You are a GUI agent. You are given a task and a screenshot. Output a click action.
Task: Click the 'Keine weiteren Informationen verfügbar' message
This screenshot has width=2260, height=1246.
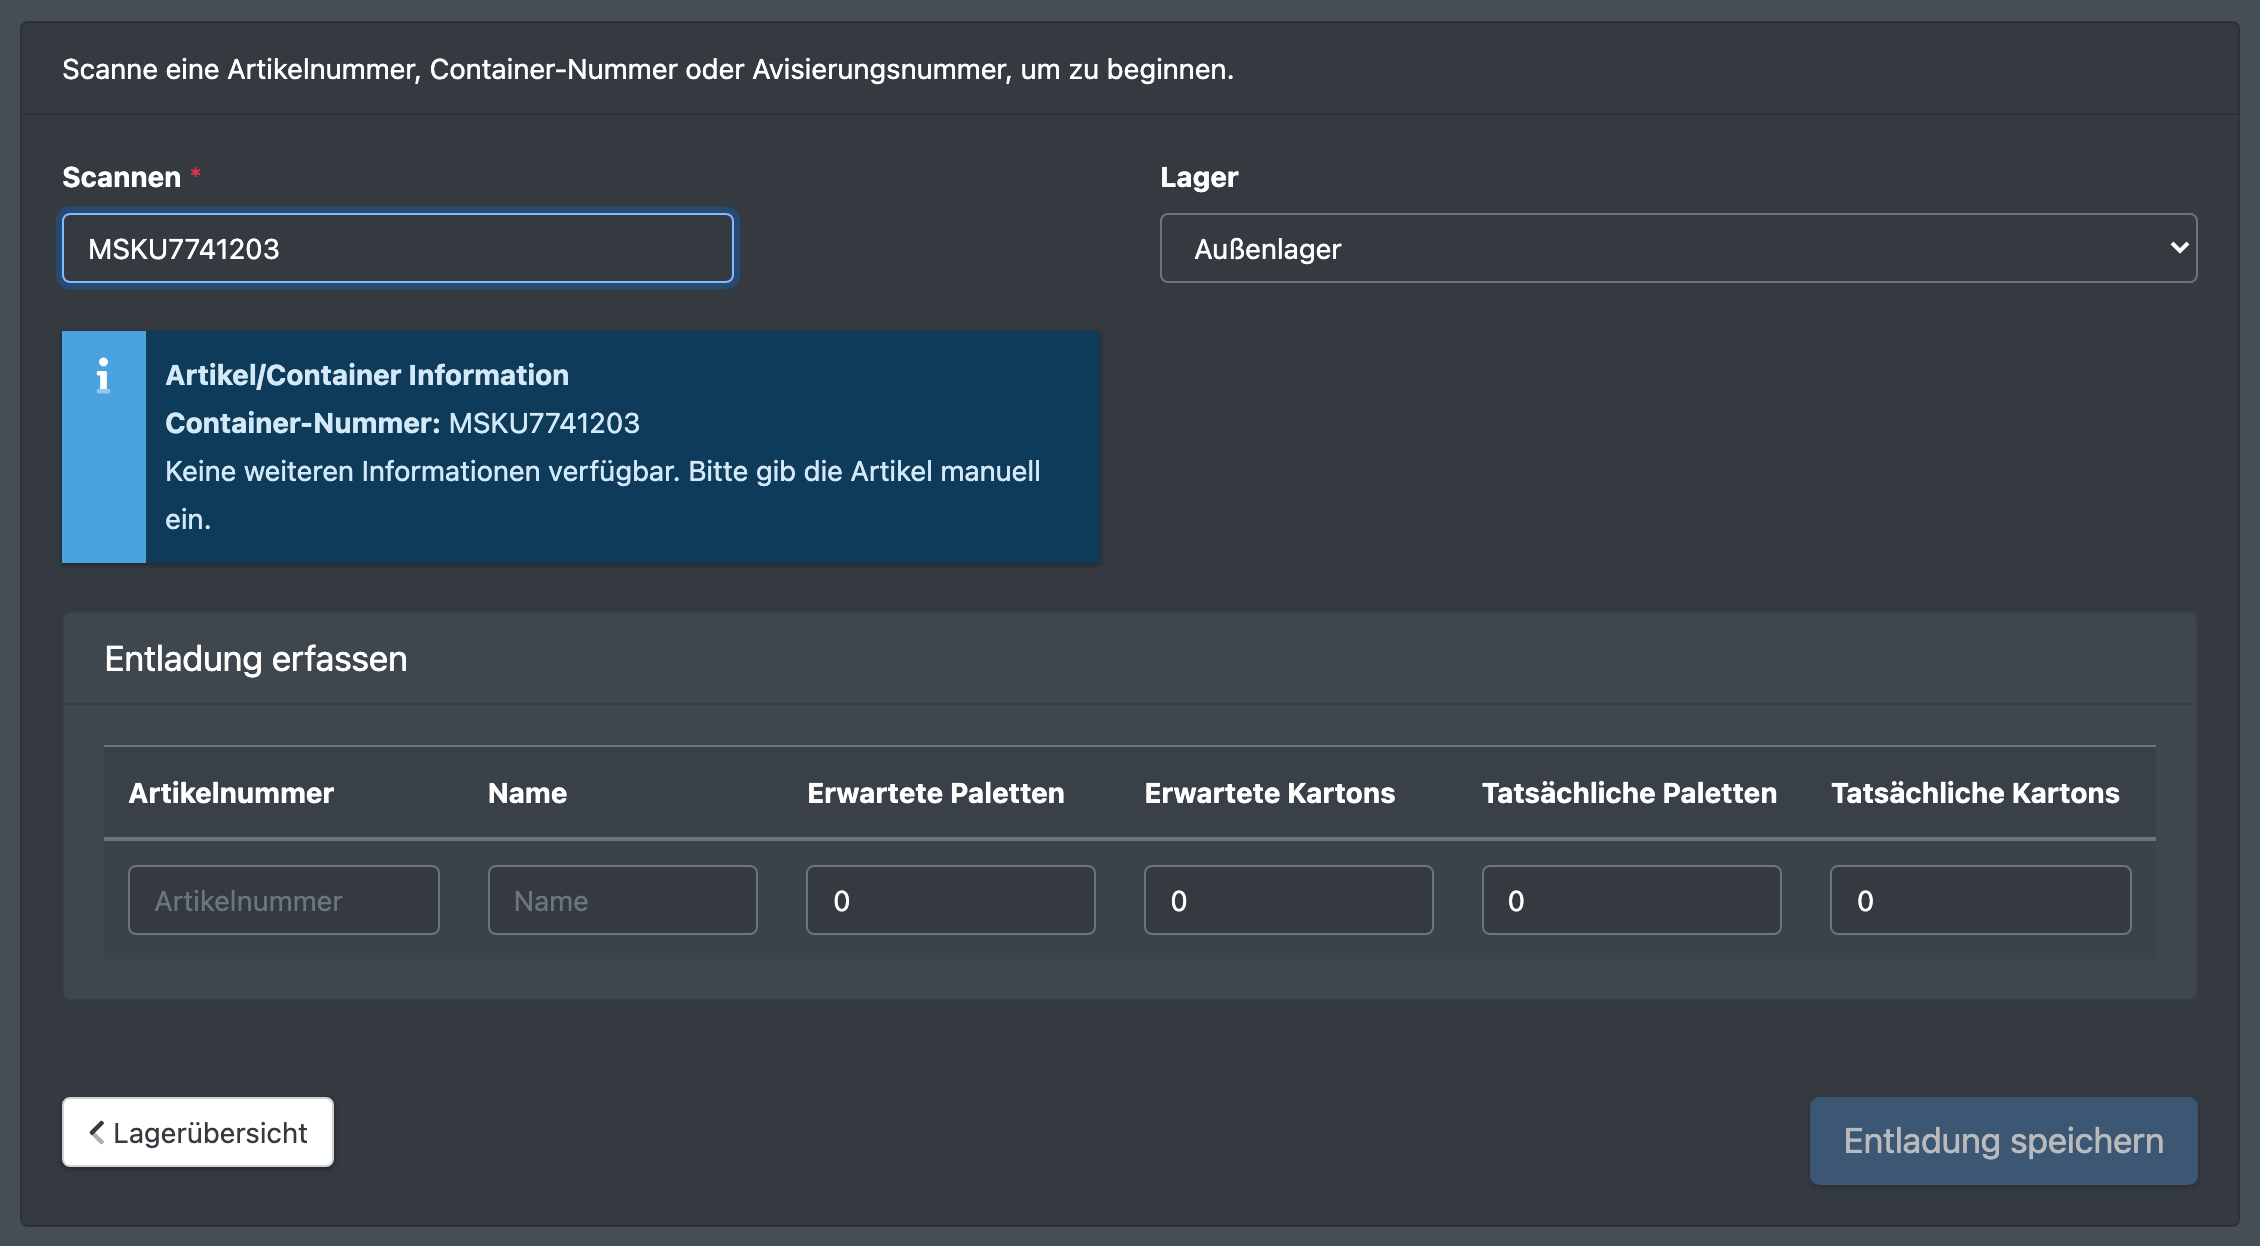[603, 495]
